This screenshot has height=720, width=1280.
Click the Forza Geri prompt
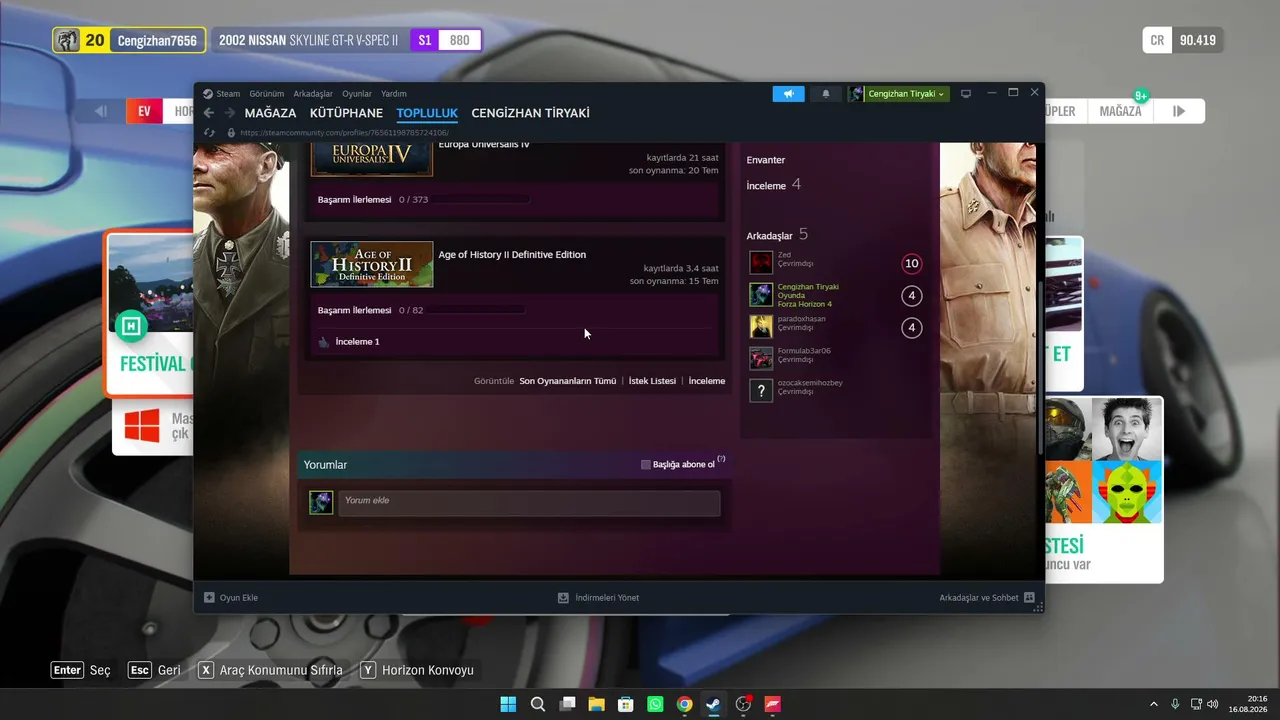tap(154, 670)
